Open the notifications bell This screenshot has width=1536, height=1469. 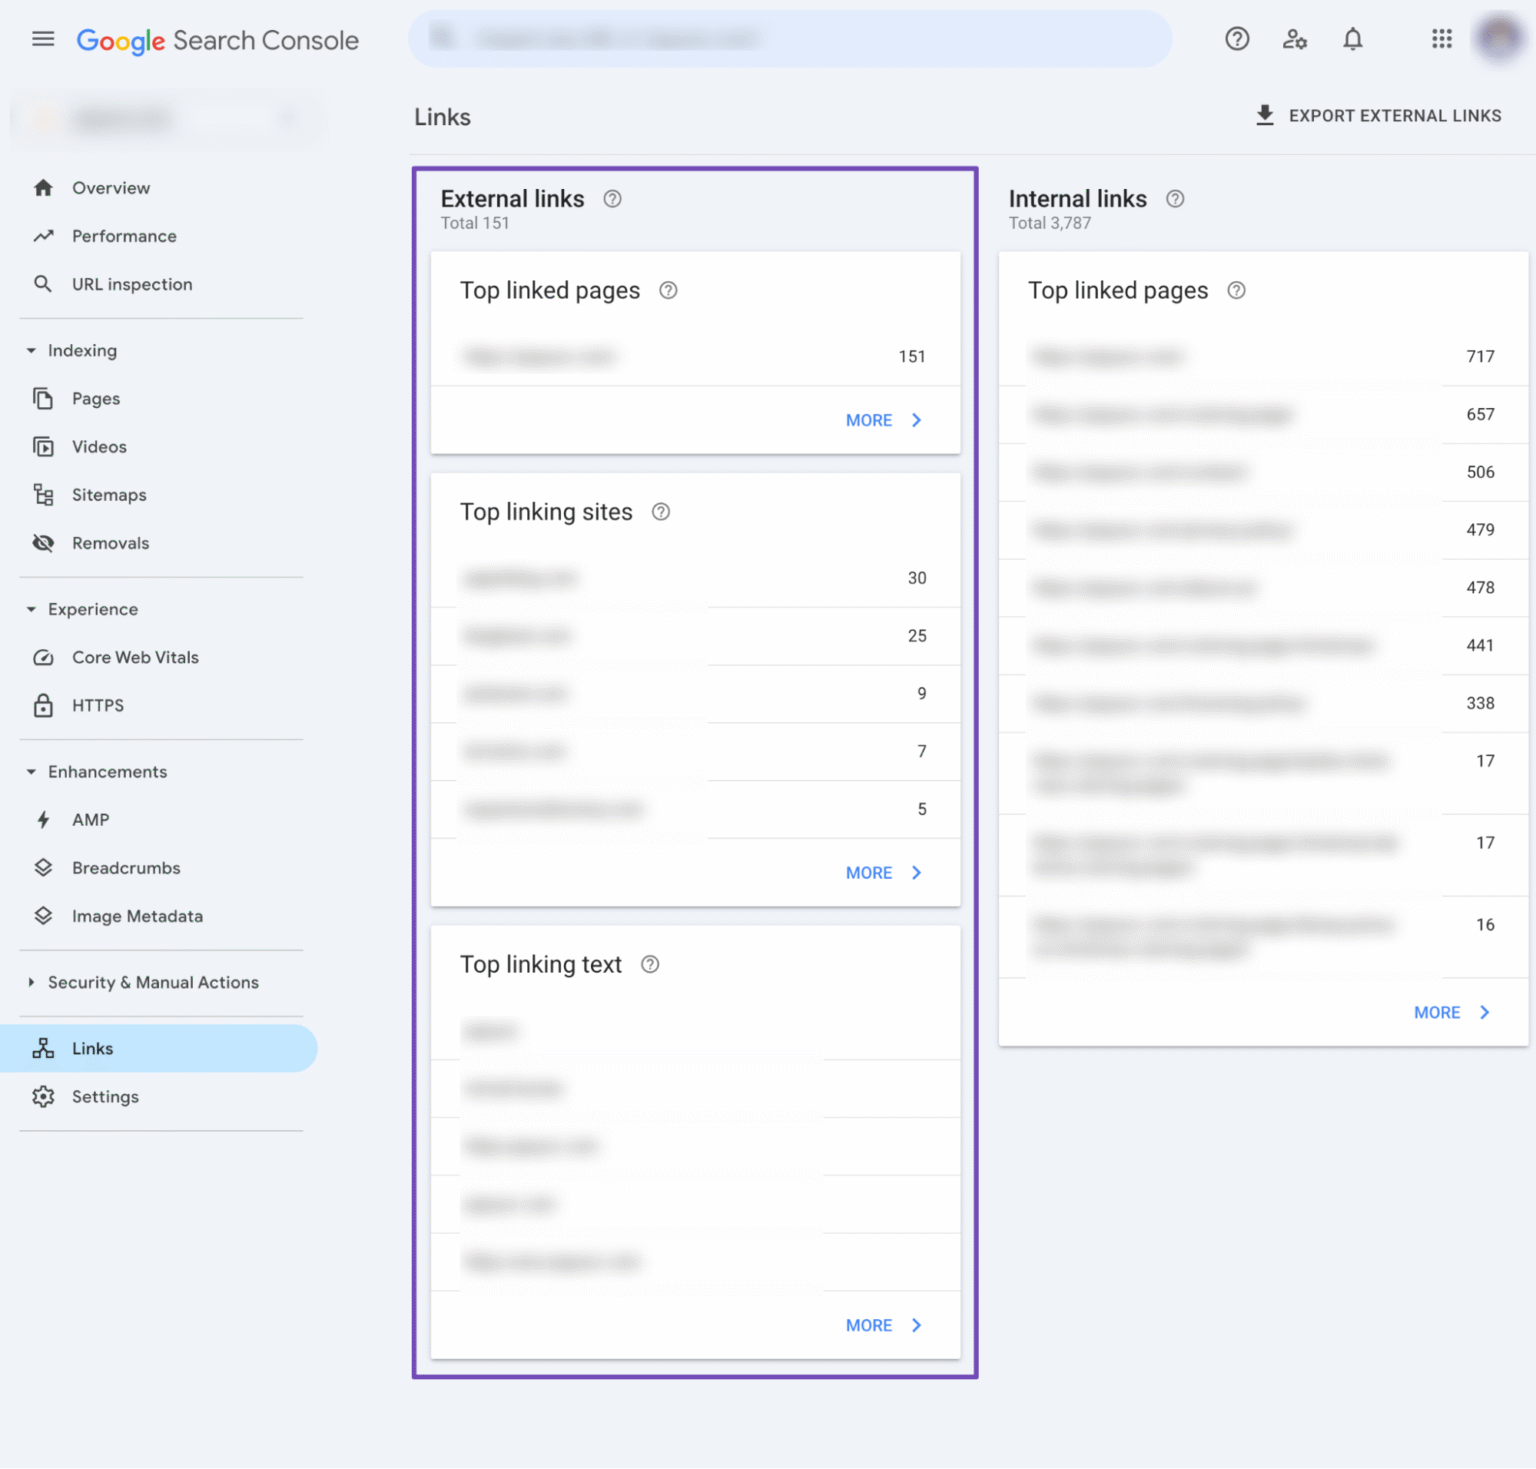click(x=1352, y=39)
